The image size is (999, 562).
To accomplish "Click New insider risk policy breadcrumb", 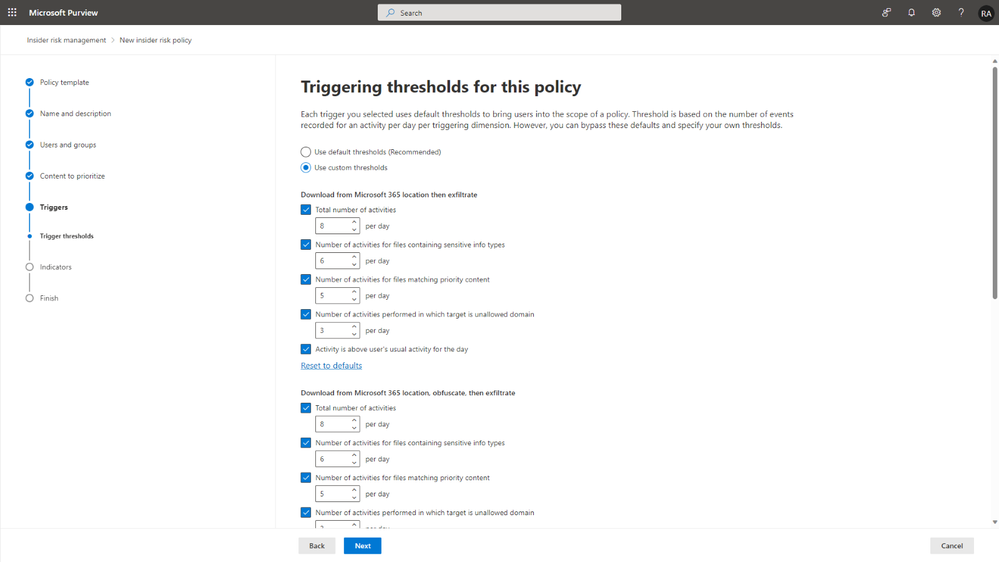I will [x=155, y=40].
